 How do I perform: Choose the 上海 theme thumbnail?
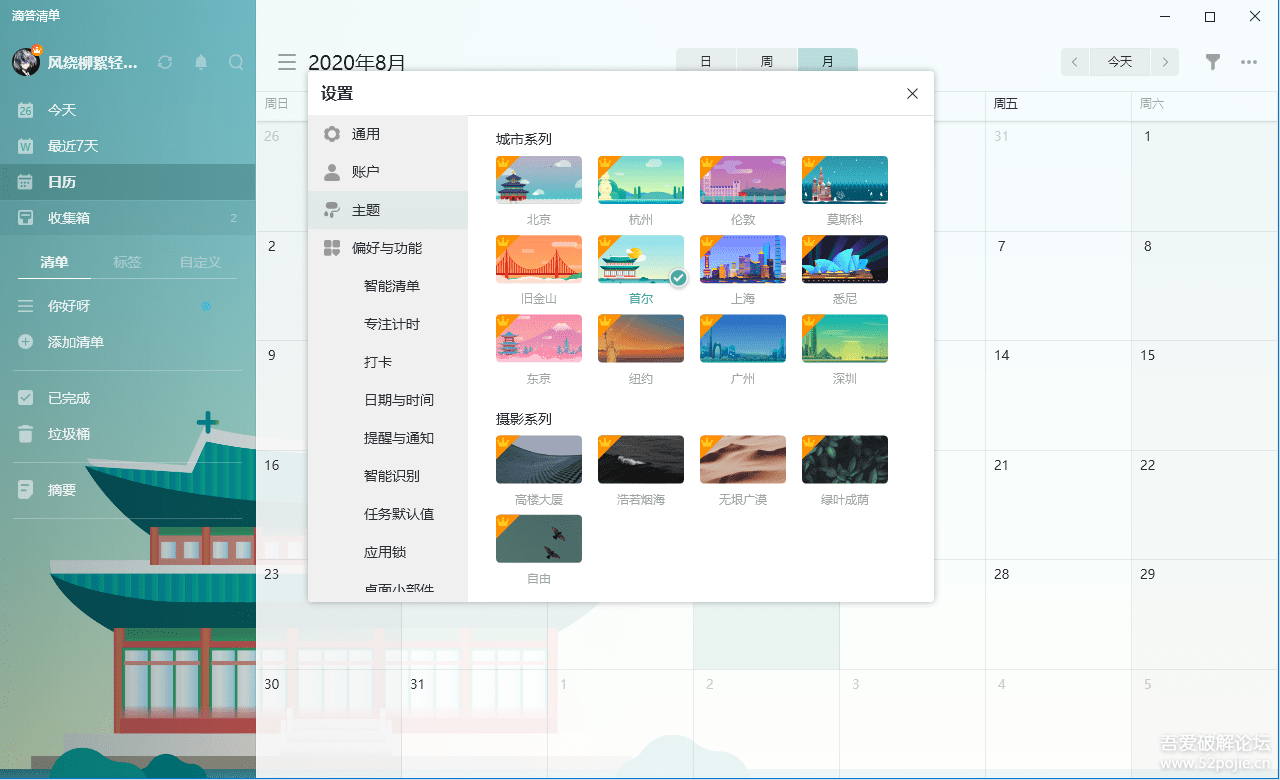click(743, 259)
